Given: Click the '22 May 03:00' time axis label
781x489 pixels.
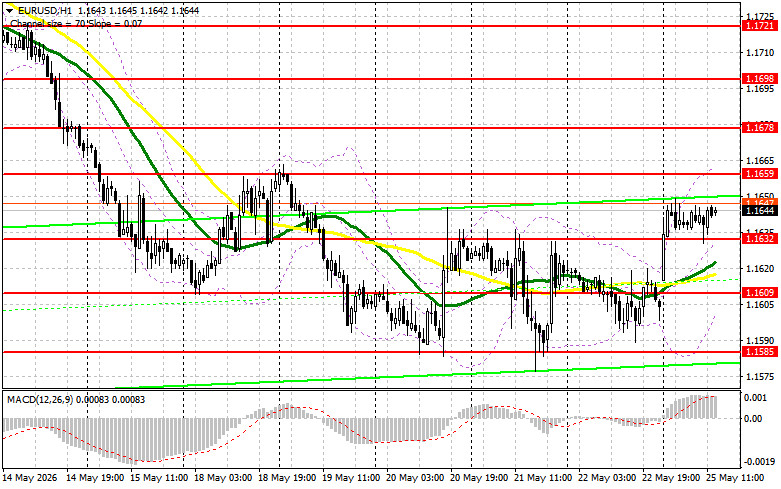Looking at the screenshot, I should pos(607,478).
